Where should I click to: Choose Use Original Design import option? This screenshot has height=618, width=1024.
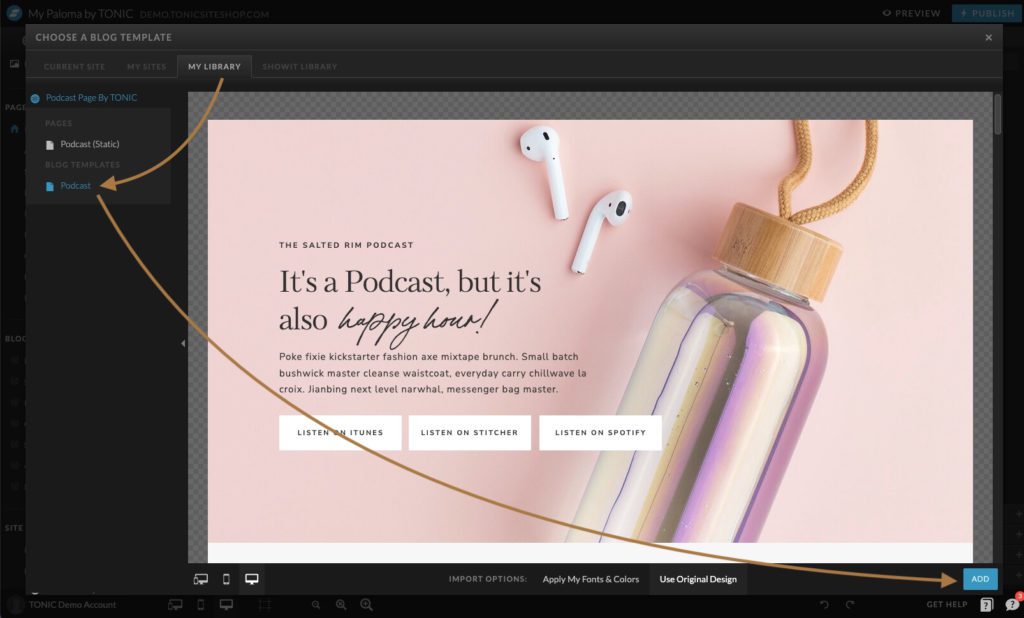pyautogui.click(x=697, y=579)
